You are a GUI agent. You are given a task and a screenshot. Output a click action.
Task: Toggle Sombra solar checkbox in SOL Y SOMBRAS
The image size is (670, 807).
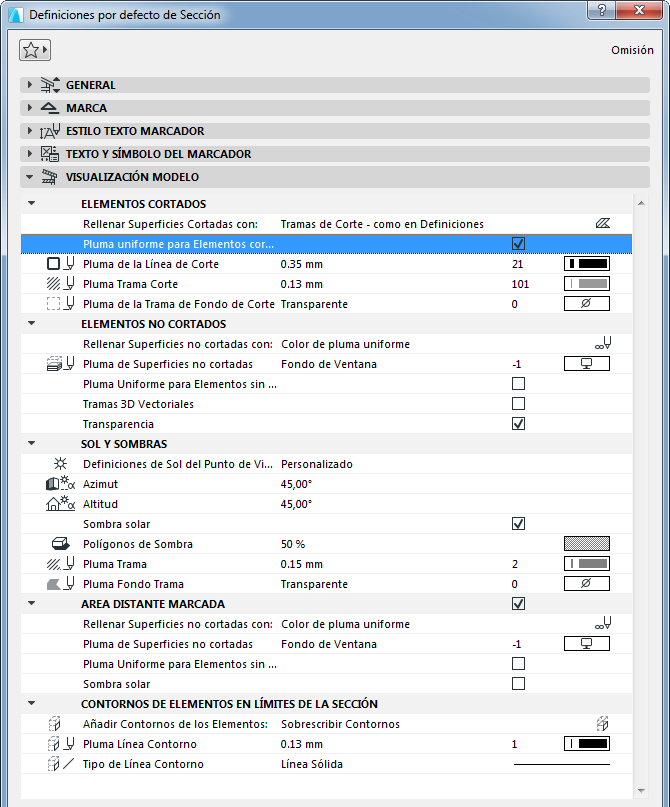pos(518,523)
